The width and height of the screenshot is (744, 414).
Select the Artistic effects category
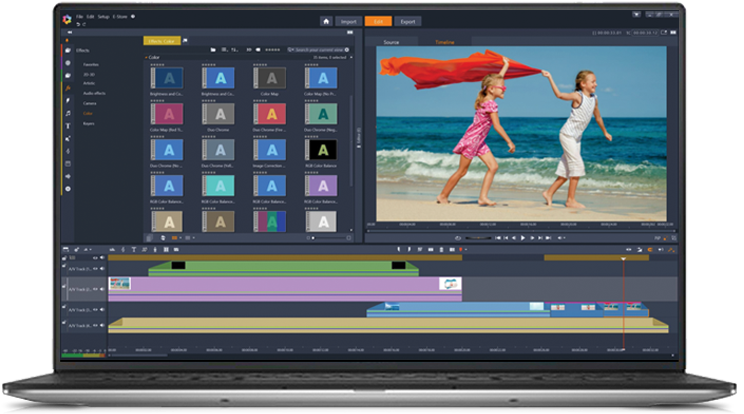89,83
